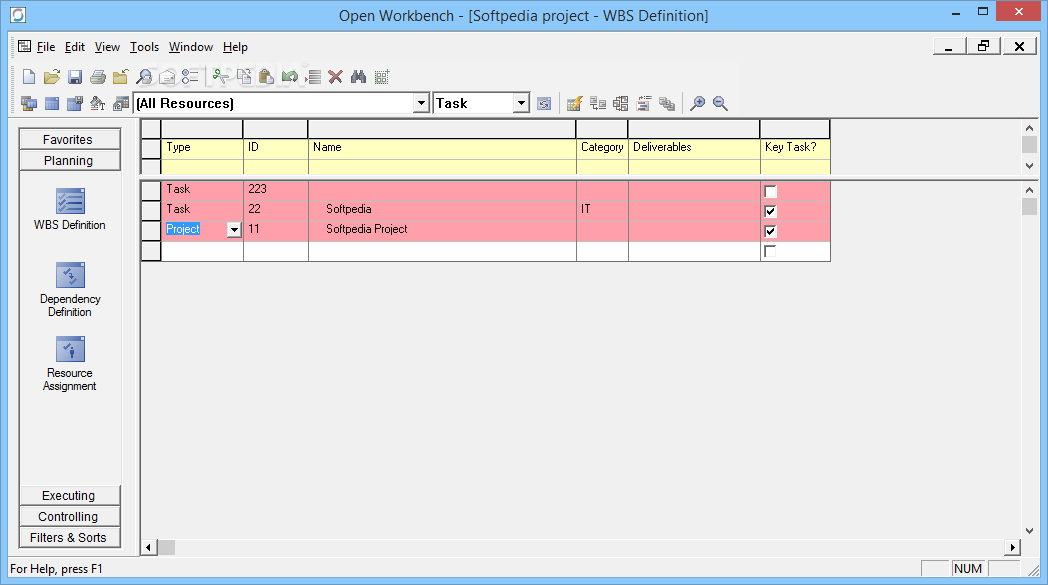Open Find with binoculars icon
The width and height of the screenshot is (1048, 585).
click(359, 77)
